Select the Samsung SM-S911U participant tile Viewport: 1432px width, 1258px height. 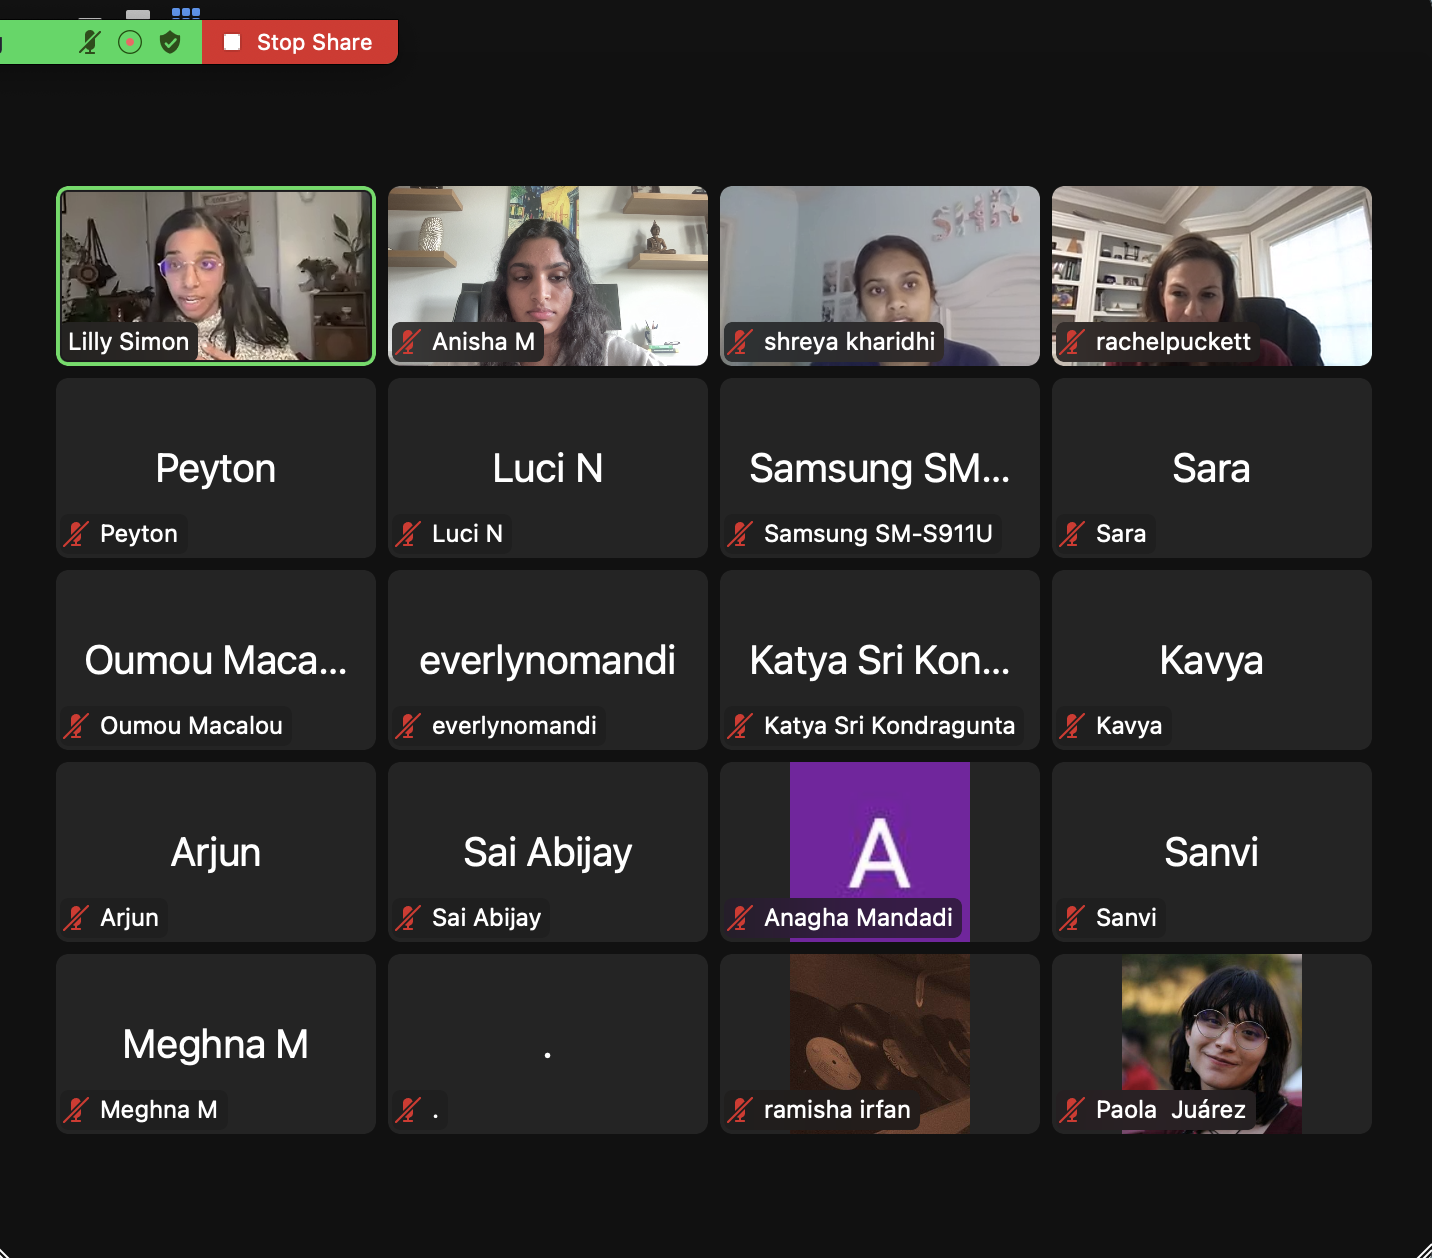880,468
